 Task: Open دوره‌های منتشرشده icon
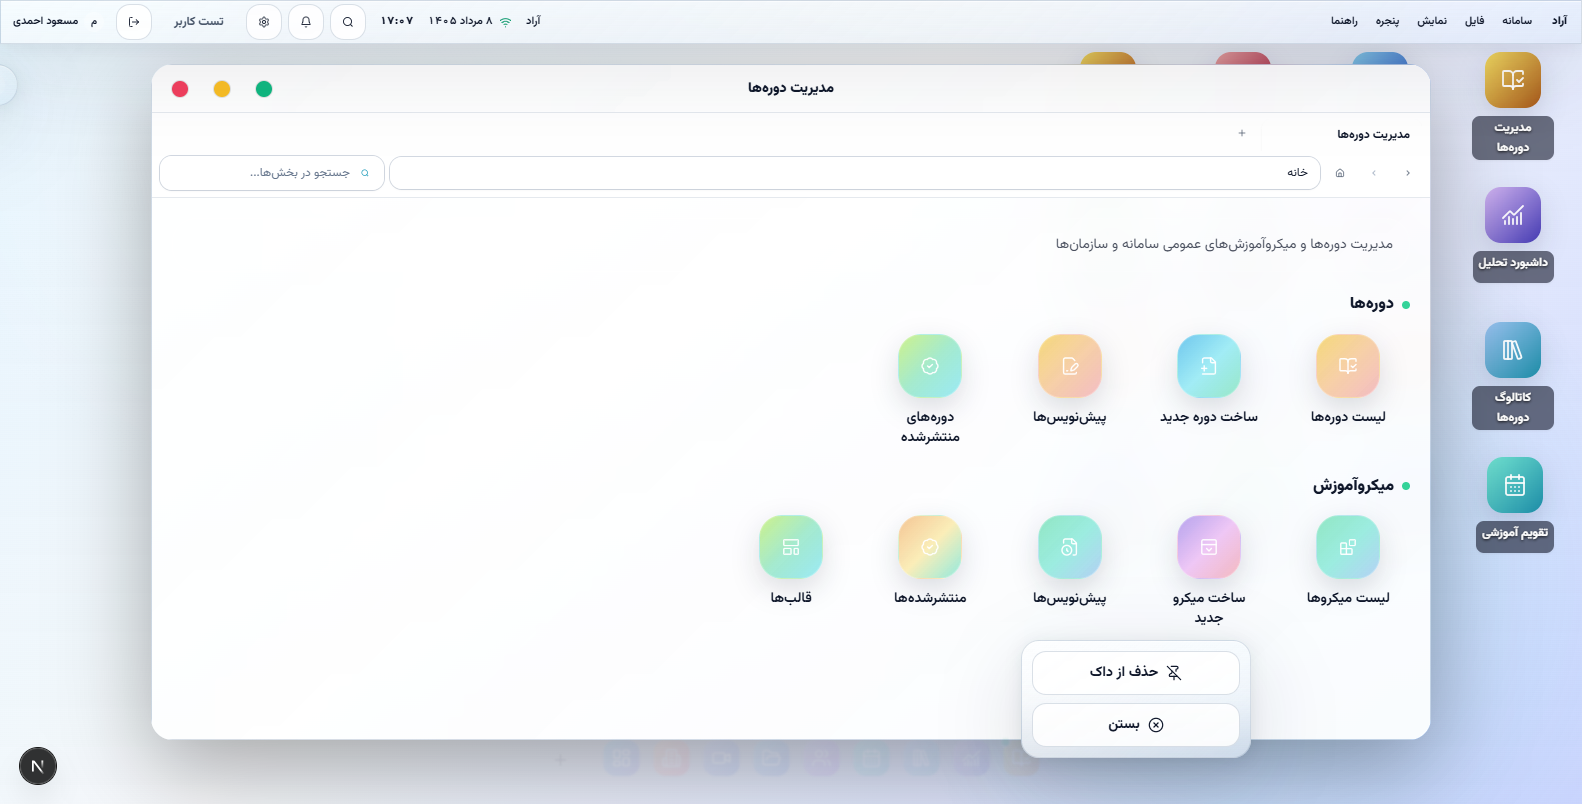930,366
